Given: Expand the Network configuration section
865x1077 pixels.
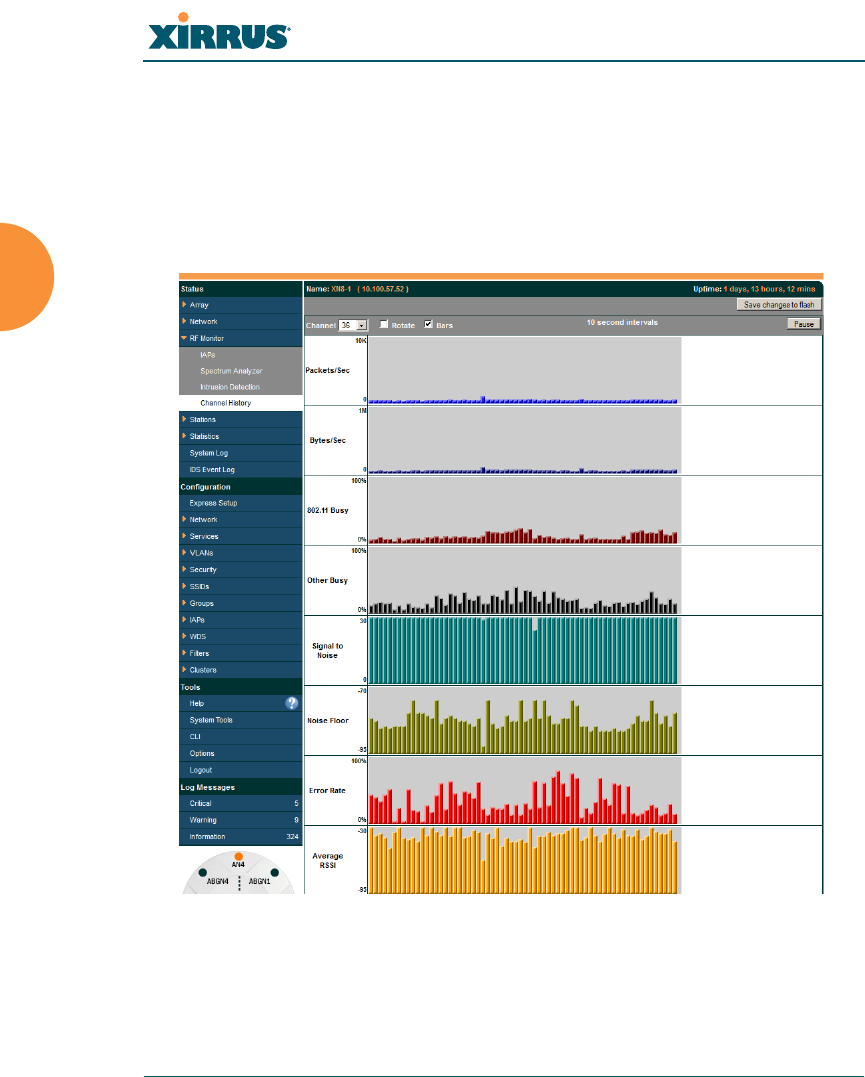Looking at the screenshot, I should coord(240,520).
